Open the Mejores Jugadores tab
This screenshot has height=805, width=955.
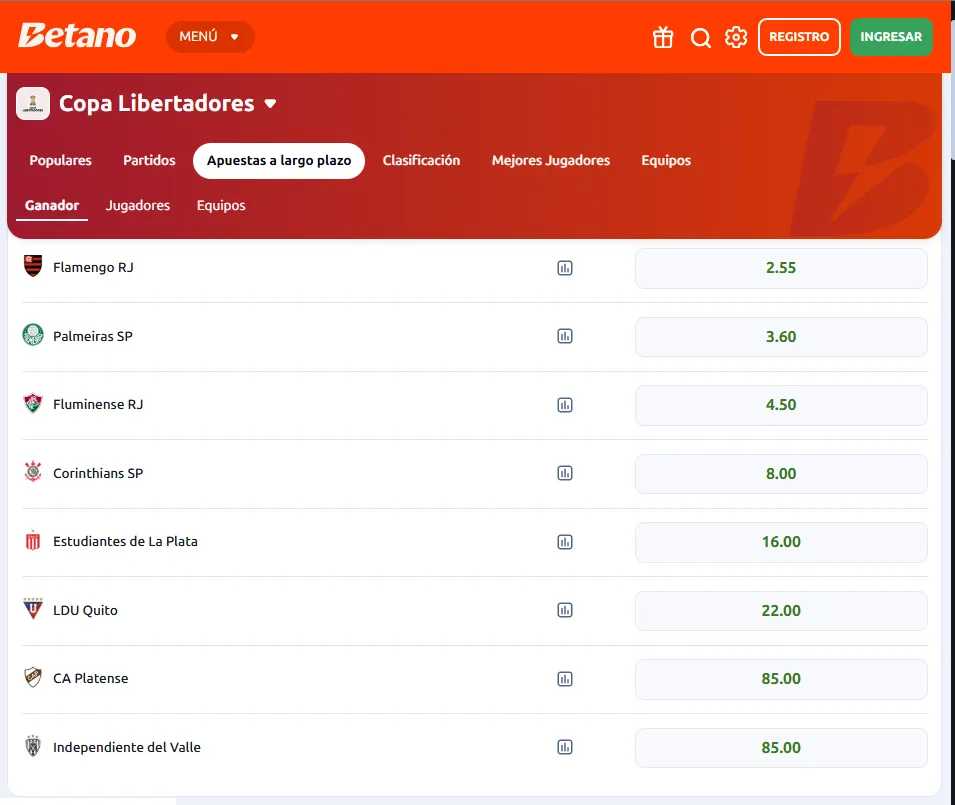(551, 161)
